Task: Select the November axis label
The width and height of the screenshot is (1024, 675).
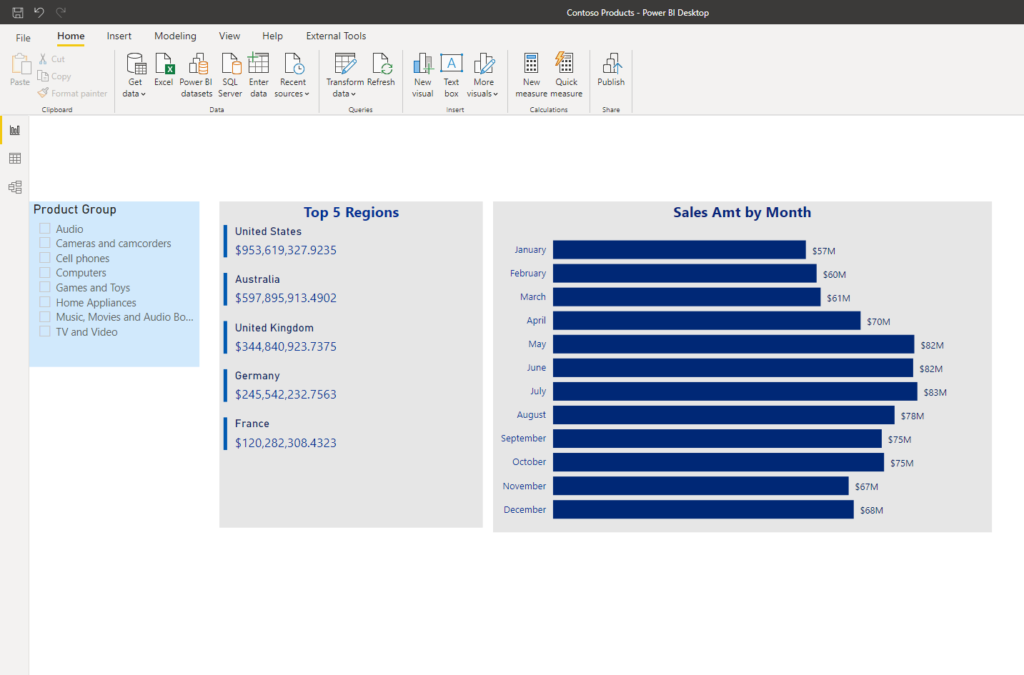Action: click(x=524, y=486)
